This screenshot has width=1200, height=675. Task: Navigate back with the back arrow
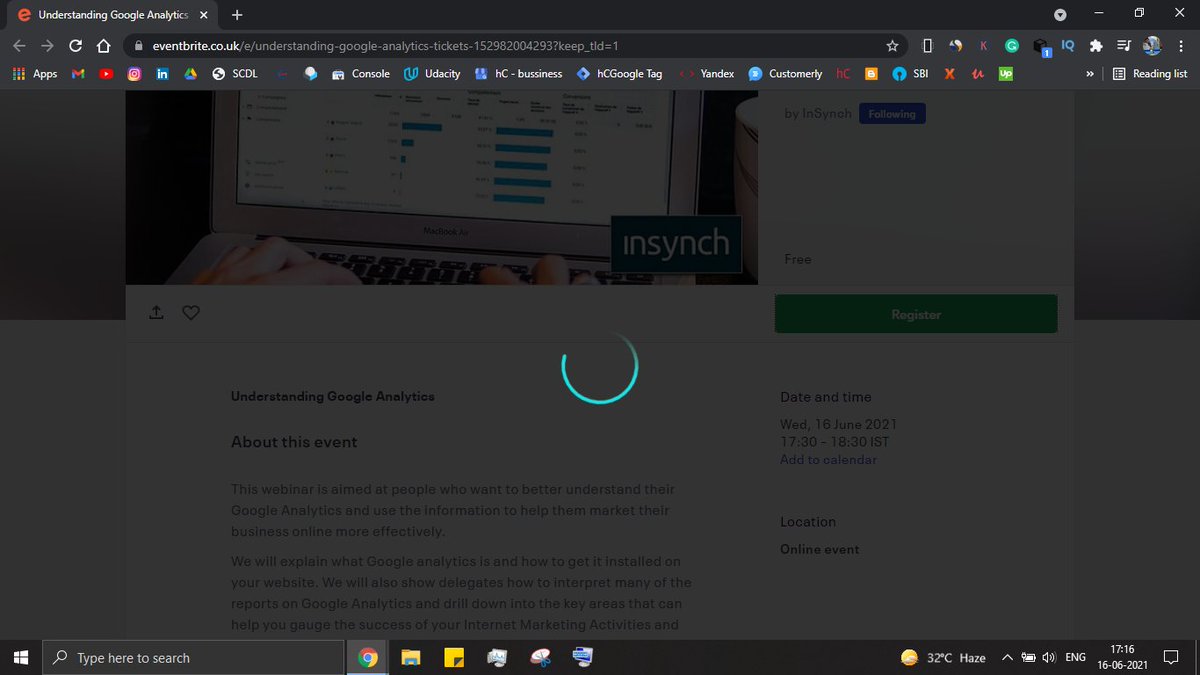pos(20,46)
